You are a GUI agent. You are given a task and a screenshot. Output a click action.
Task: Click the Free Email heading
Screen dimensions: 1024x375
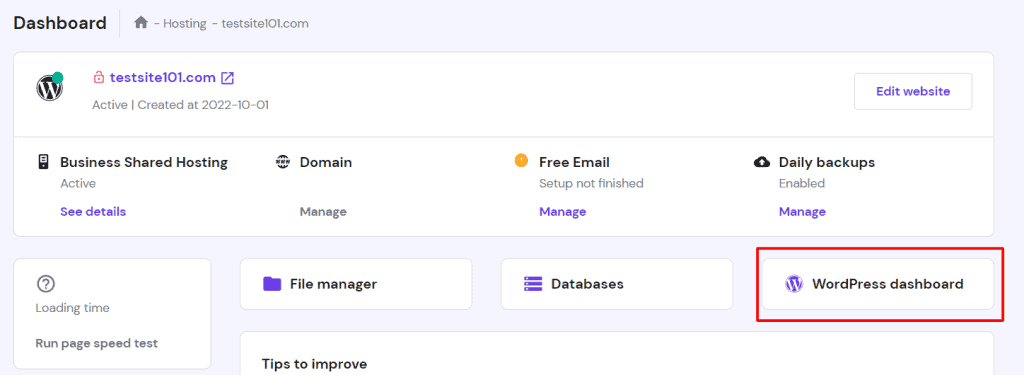[574, 162]
